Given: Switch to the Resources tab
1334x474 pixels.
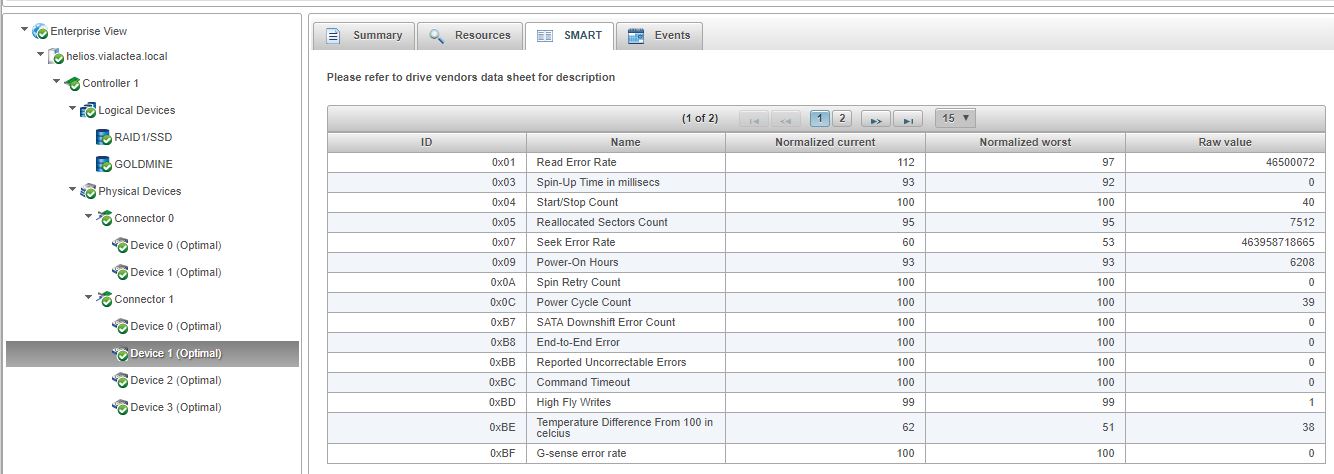Looking at the screenshot, I should click(469, 35).
